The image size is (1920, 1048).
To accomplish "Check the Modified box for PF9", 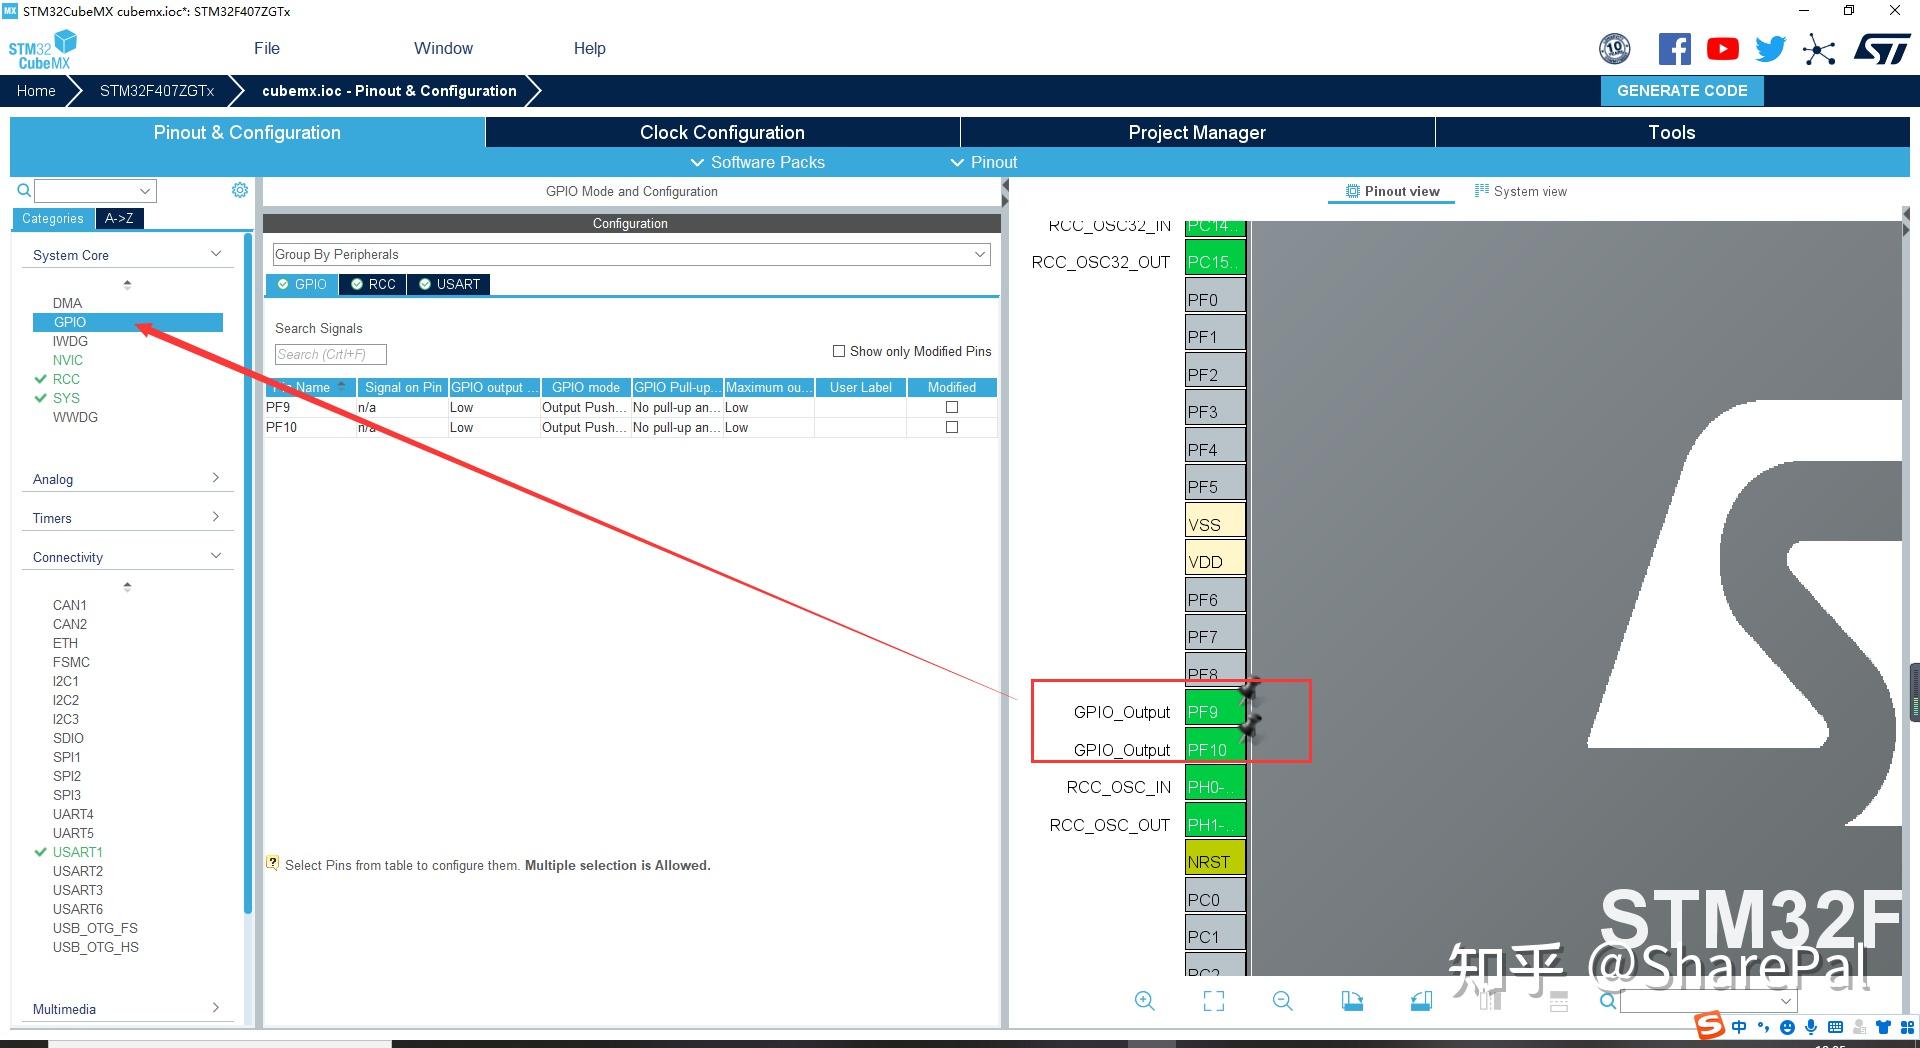I will pos(952,407).
